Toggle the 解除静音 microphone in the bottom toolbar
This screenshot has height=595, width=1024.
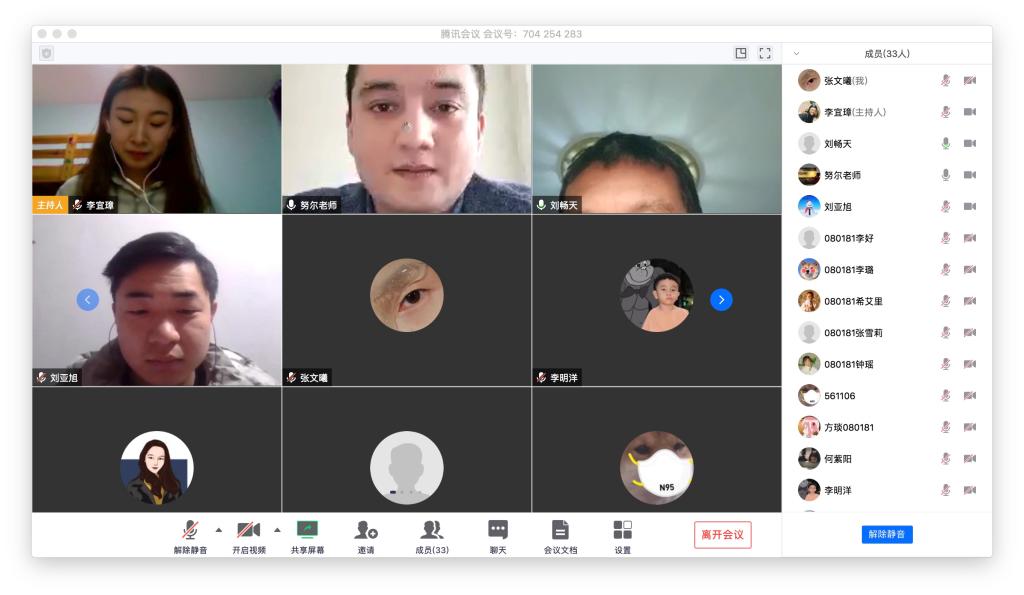pyautogui.click(x=190, y=531)
